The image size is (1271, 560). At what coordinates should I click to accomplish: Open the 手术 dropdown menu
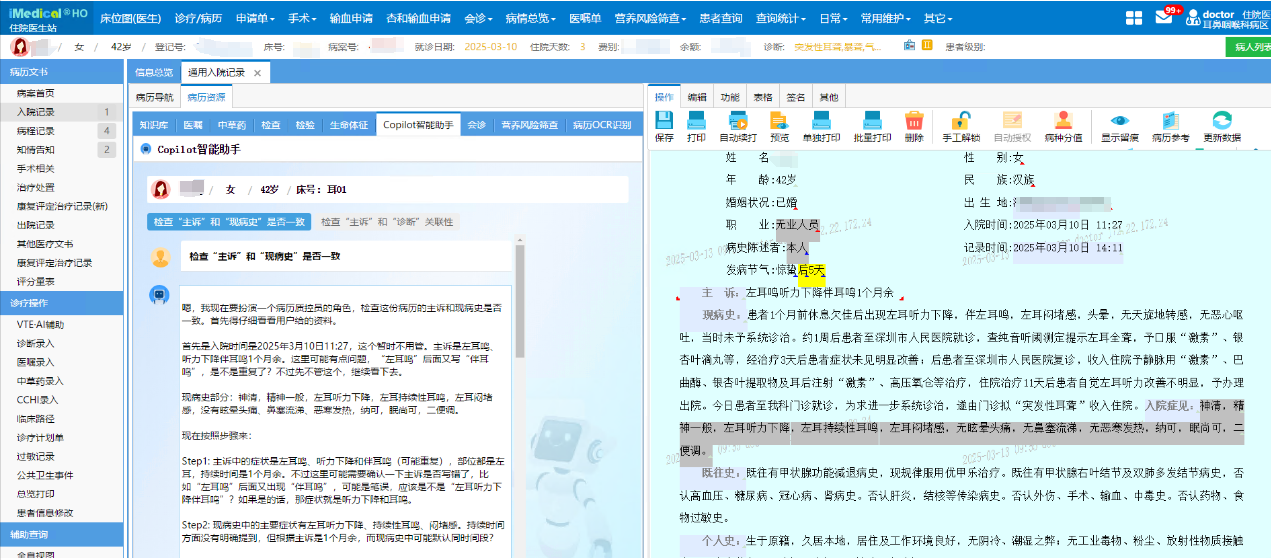click(x=303, y=18)
